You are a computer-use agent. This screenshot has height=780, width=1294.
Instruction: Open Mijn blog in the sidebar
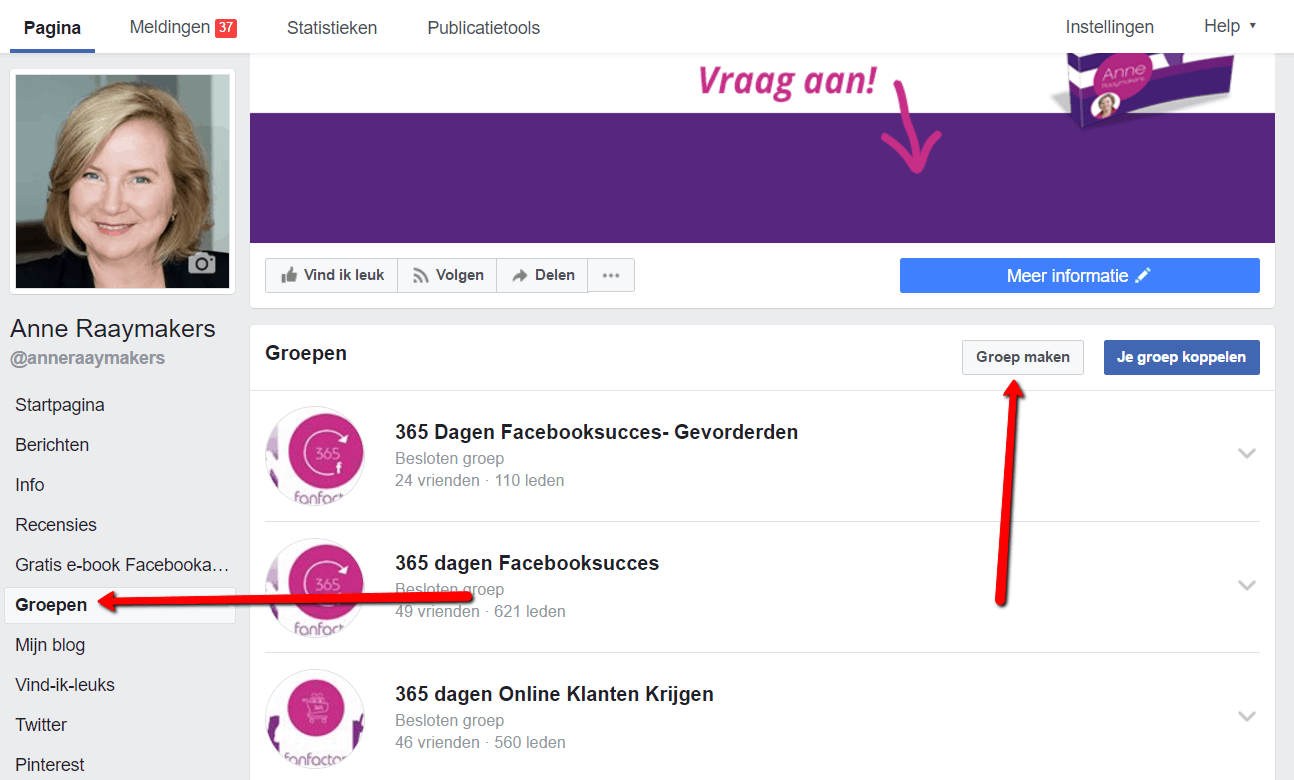(x=50, y=645)
